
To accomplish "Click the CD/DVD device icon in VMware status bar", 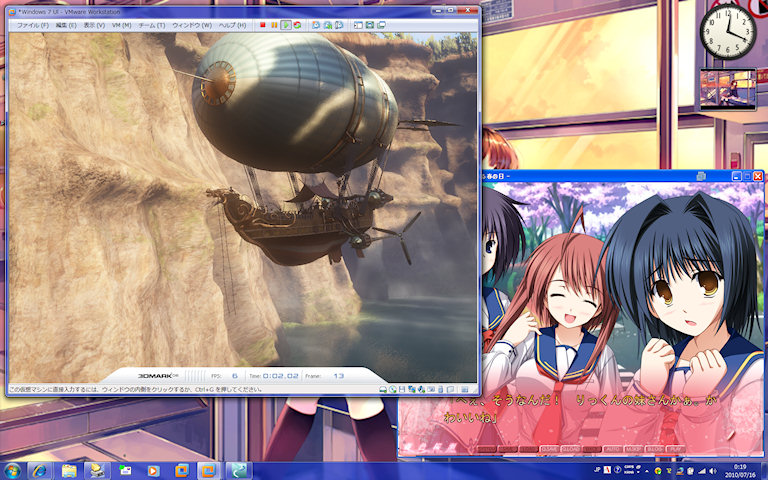I will [392, 389].
